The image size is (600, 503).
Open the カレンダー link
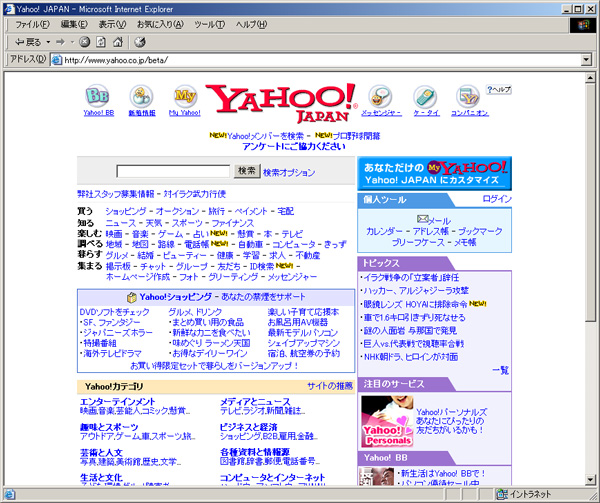(384, 231)
